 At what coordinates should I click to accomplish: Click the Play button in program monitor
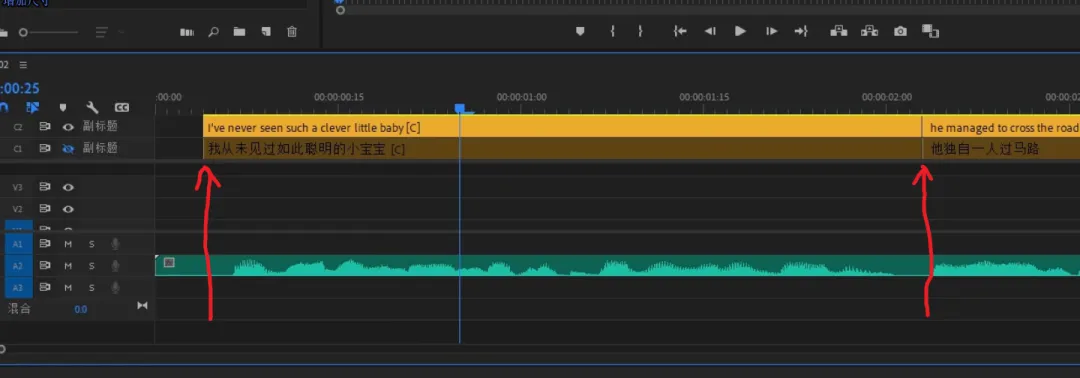coord(740,31)
